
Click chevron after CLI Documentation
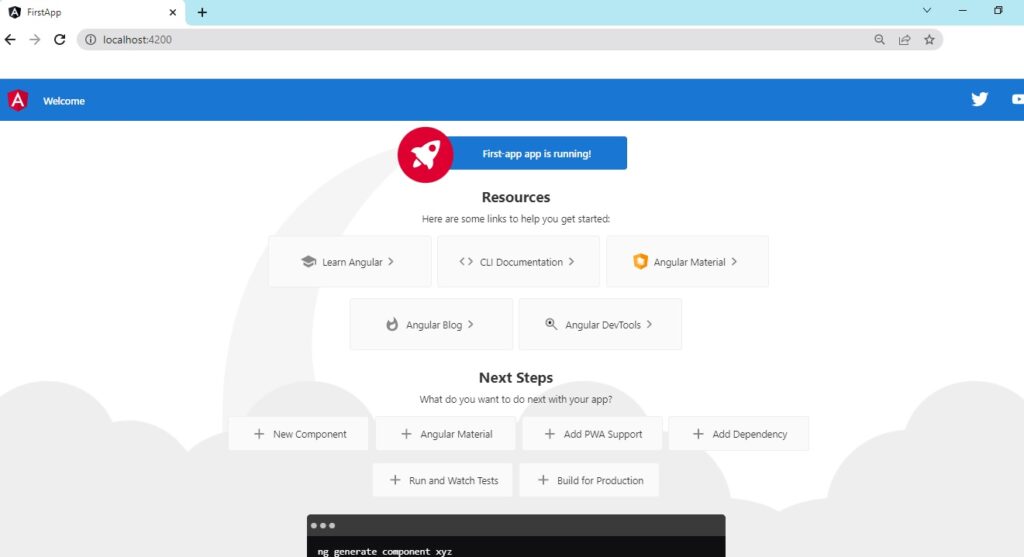tap(571, 261)
